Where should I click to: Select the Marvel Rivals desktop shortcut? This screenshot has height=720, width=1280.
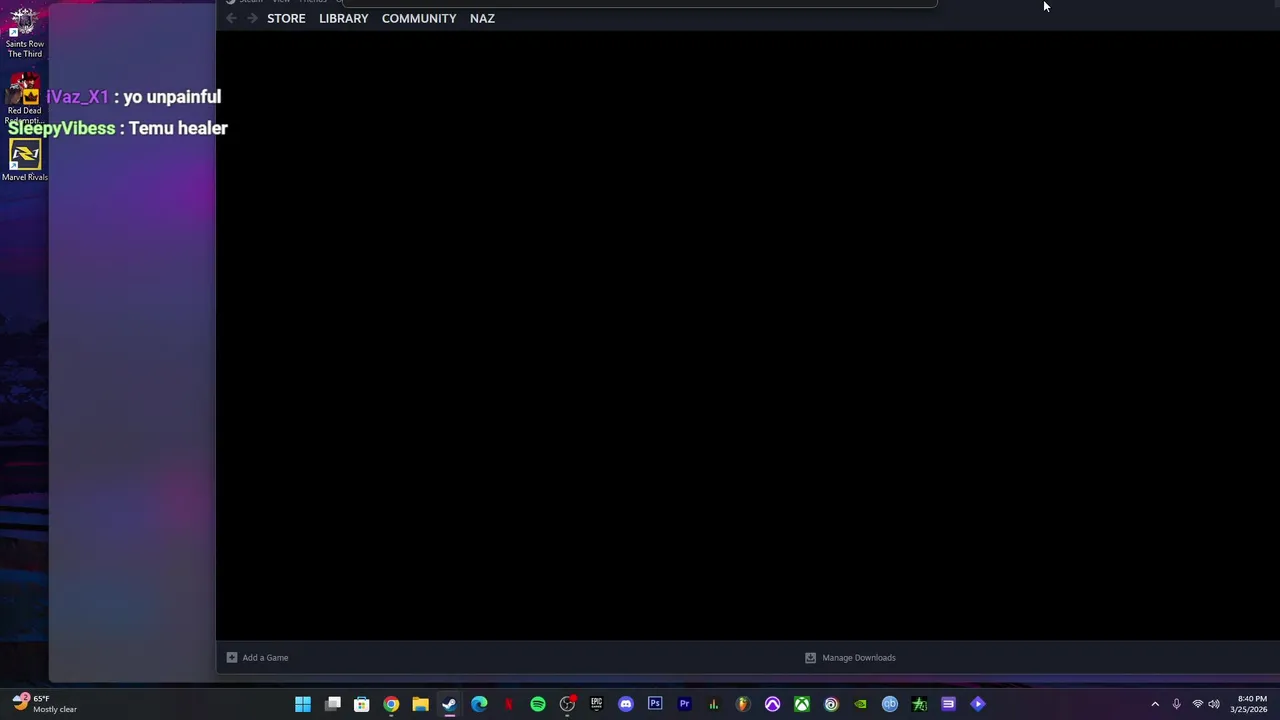tap(24, 160)
